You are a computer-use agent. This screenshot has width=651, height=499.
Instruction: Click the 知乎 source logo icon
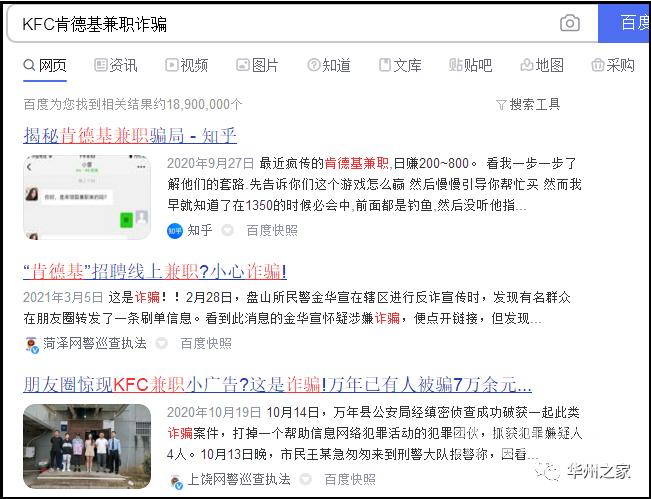click(x=175, y=230)
